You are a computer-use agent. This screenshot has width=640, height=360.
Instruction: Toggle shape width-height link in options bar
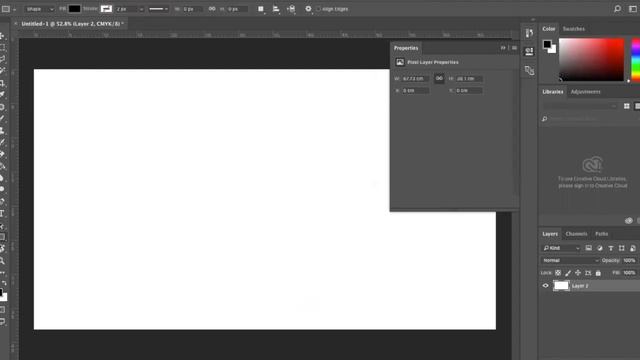point(212,9)
